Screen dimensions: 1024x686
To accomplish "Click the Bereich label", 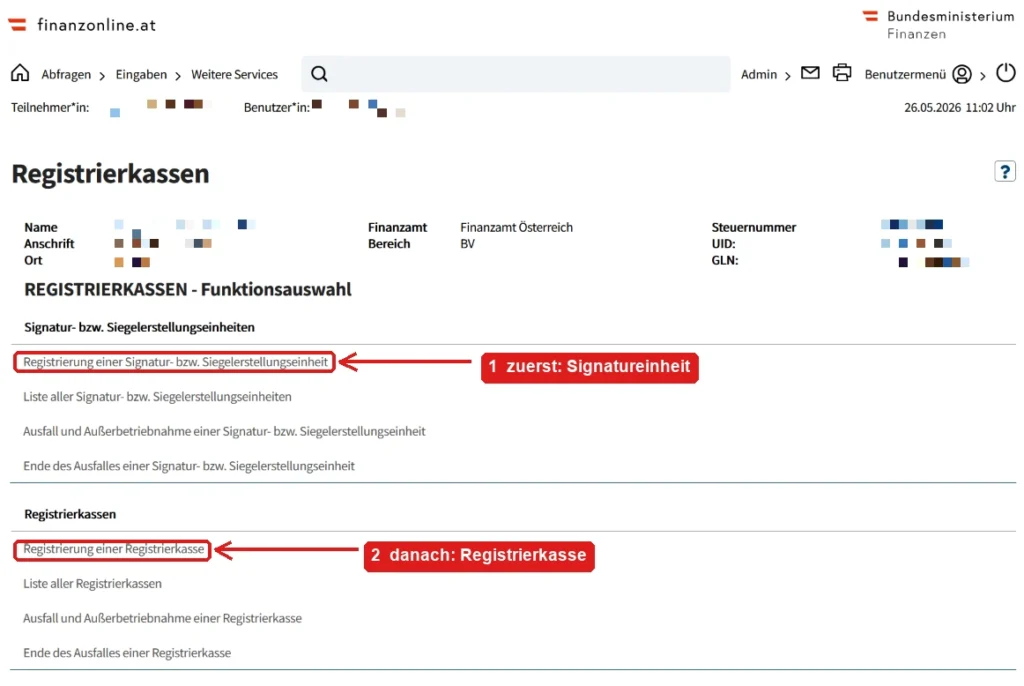I will [x=389, y=244].
